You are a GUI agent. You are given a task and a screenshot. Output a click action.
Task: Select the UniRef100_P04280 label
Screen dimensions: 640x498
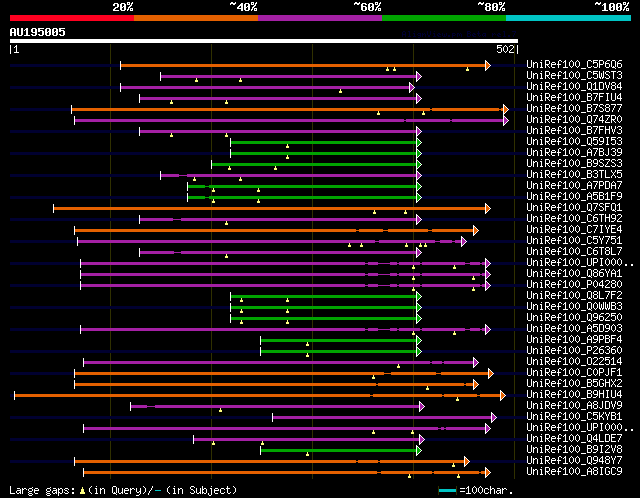pyautogui.click(x=574, y=285)
